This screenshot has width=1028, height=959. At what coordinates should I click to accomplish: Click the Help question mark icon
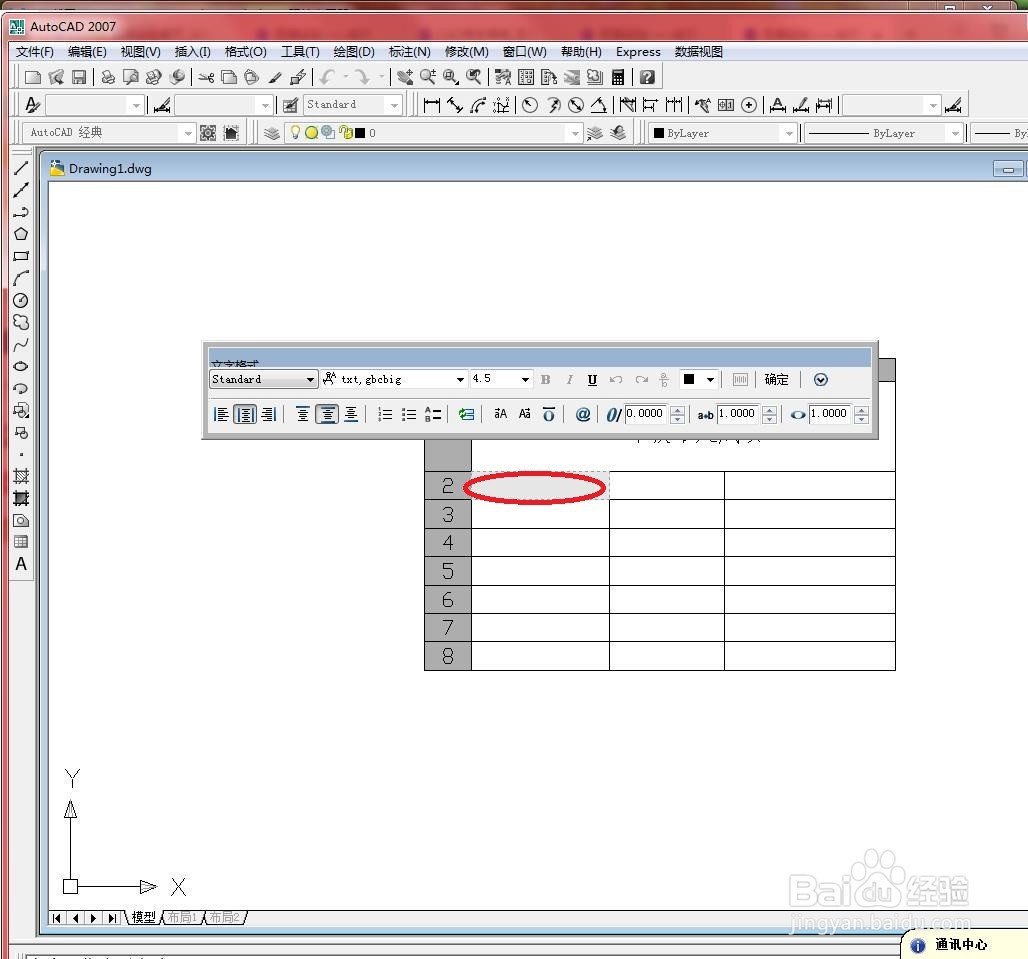click(647, 77)
